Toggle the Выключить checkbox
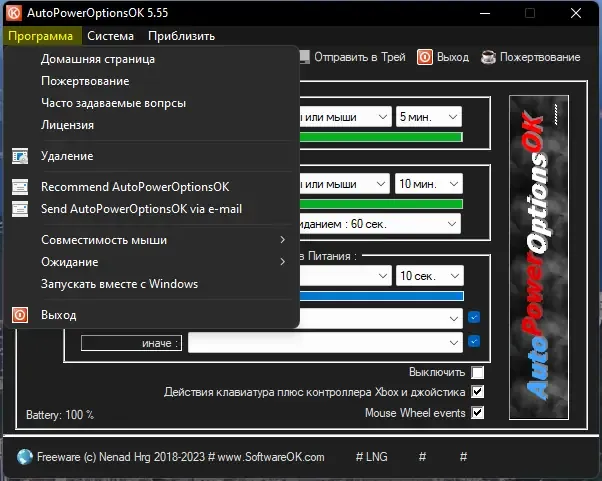Image resolution: width=602 pixels, height=481 pixels. 478,372
